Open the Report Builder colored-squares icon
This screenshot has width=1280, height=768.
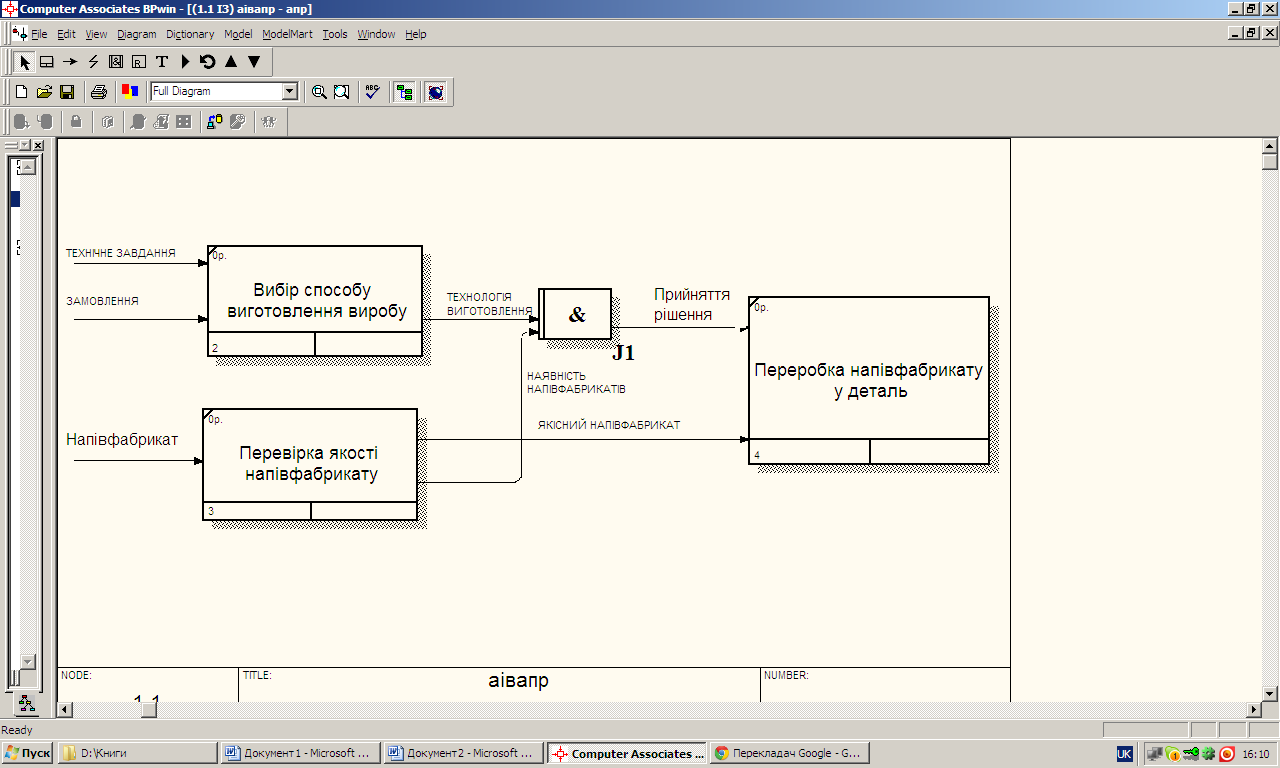click(x=129, y=92)
